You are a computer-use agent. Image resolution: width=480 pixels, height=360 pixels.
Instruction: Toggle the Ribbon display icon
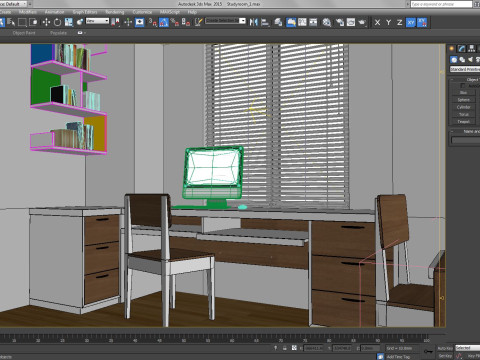coord(291,22)
